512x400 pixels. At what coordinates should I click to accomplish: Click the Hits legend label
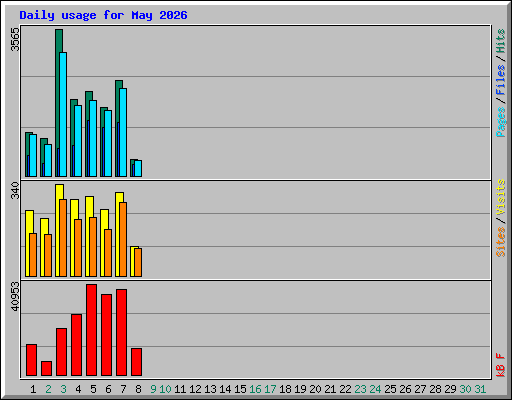coord(500,41)
